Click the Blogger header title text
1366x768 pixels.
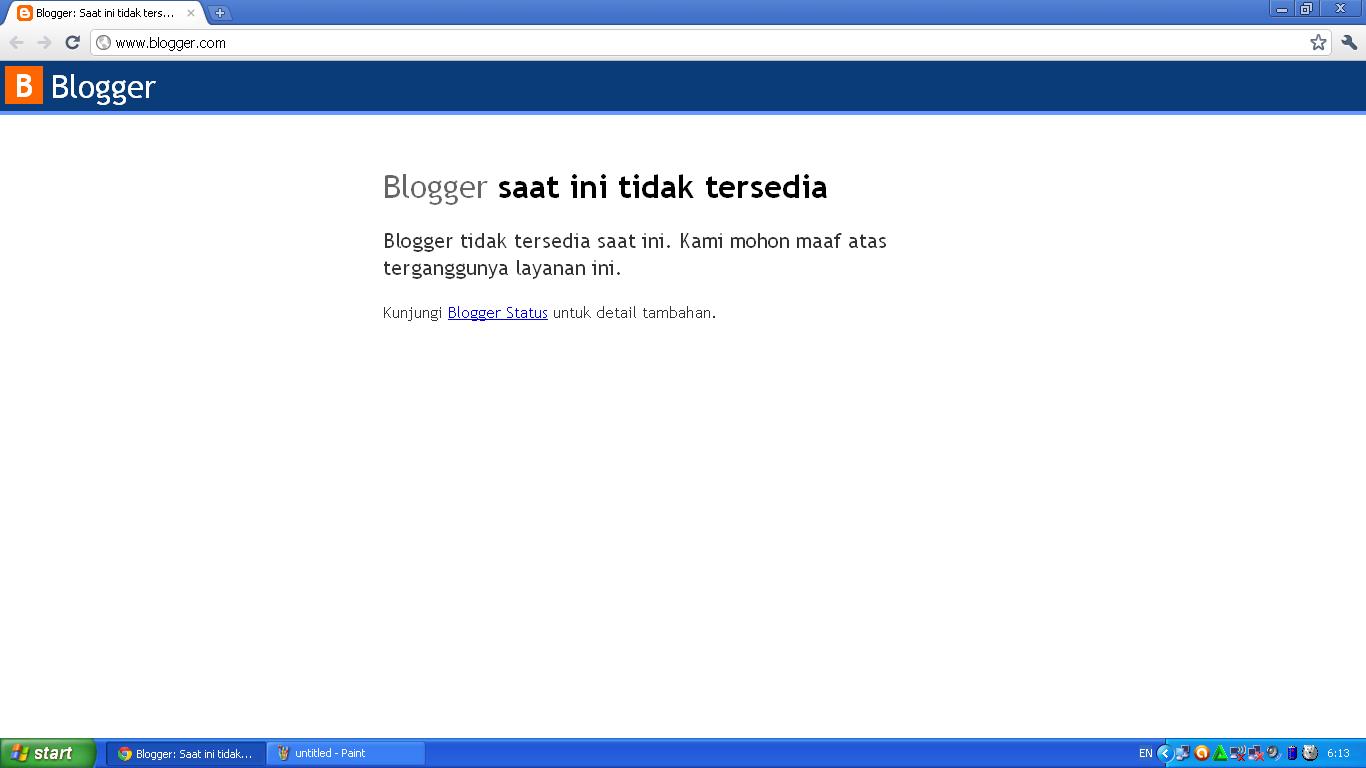pyautogui.click(x=103, y=87)
